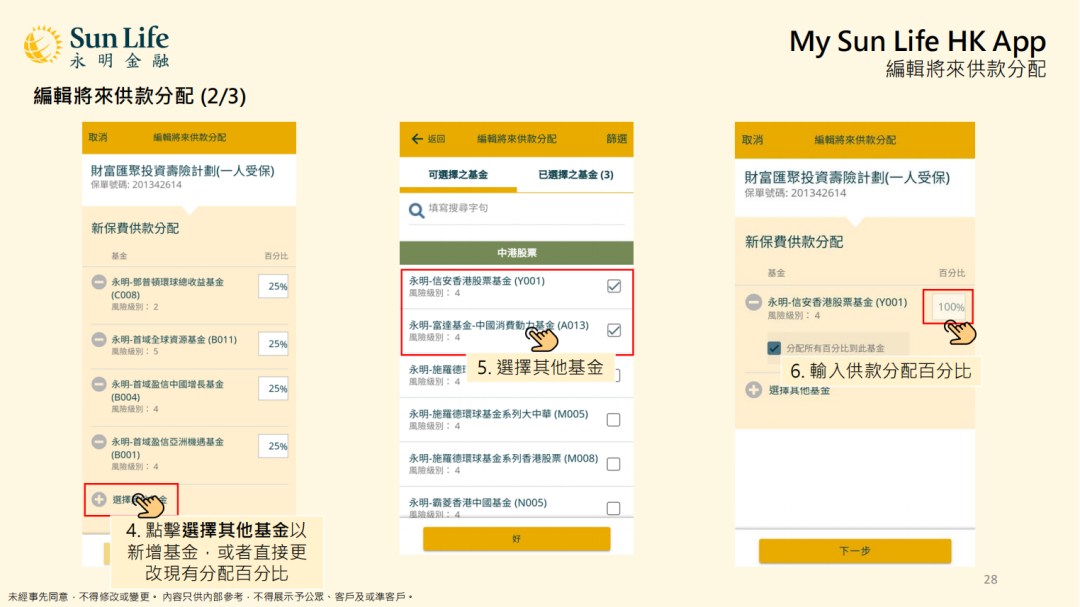Edit 25% field for fund B011
1080x607 pixels.
[x=273, y=344]
